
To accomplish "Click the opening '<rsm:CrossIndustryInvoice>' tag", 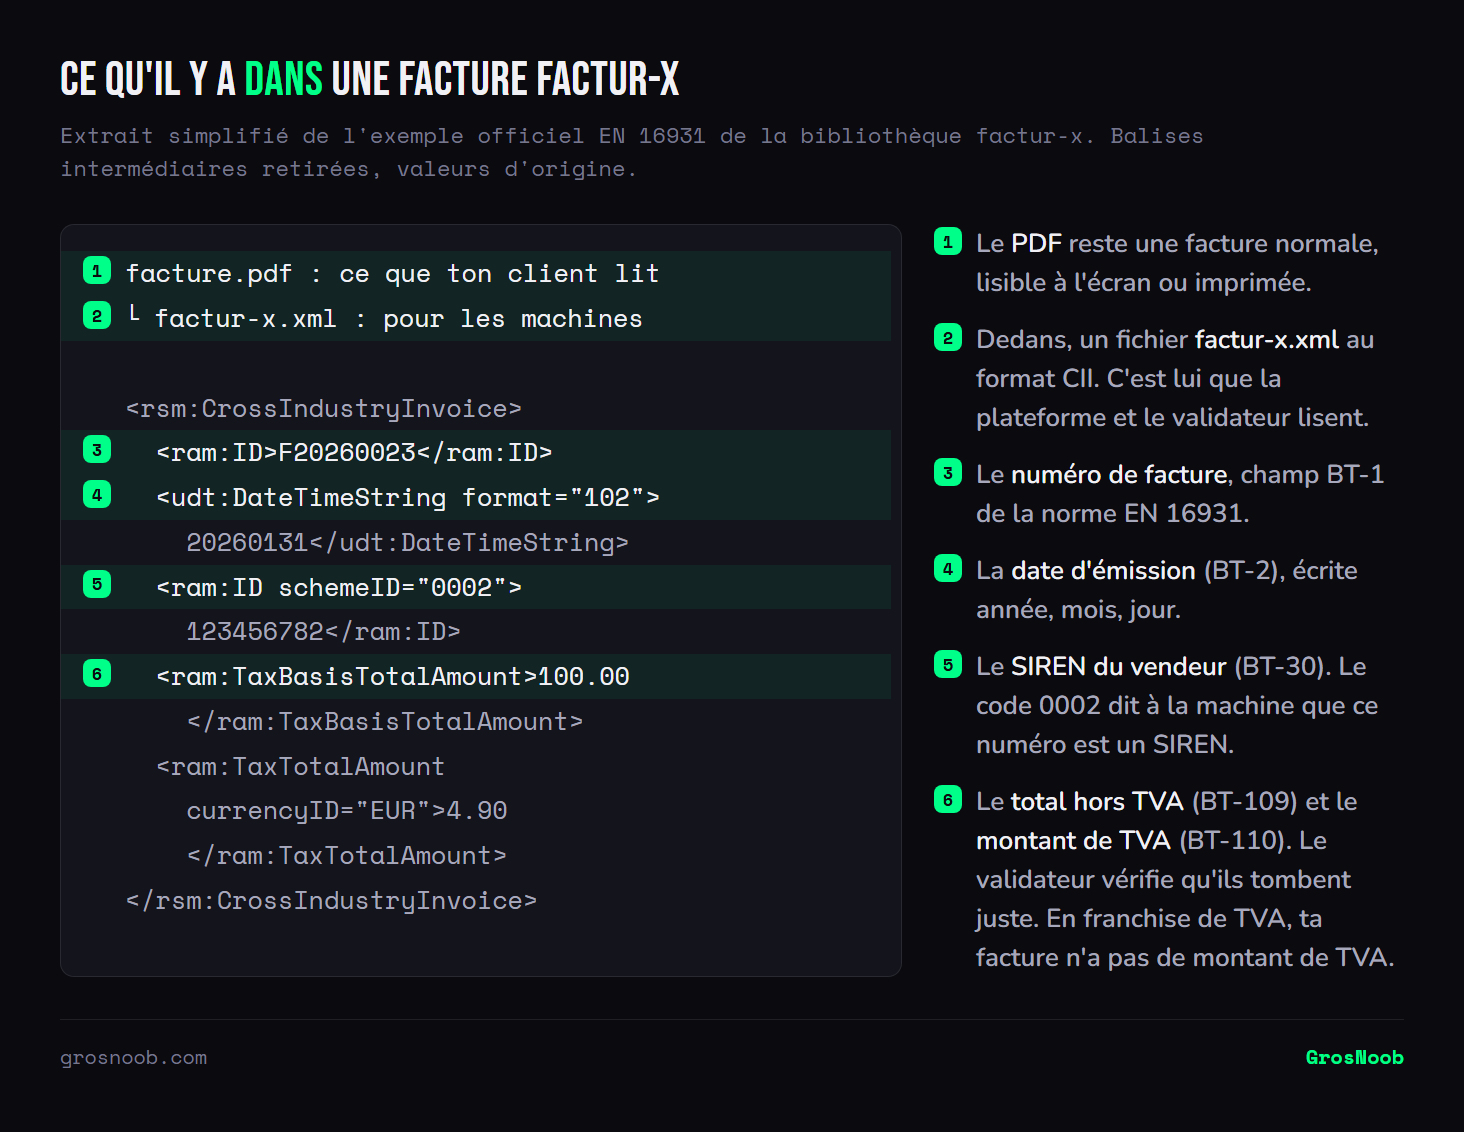I will 324,408.
